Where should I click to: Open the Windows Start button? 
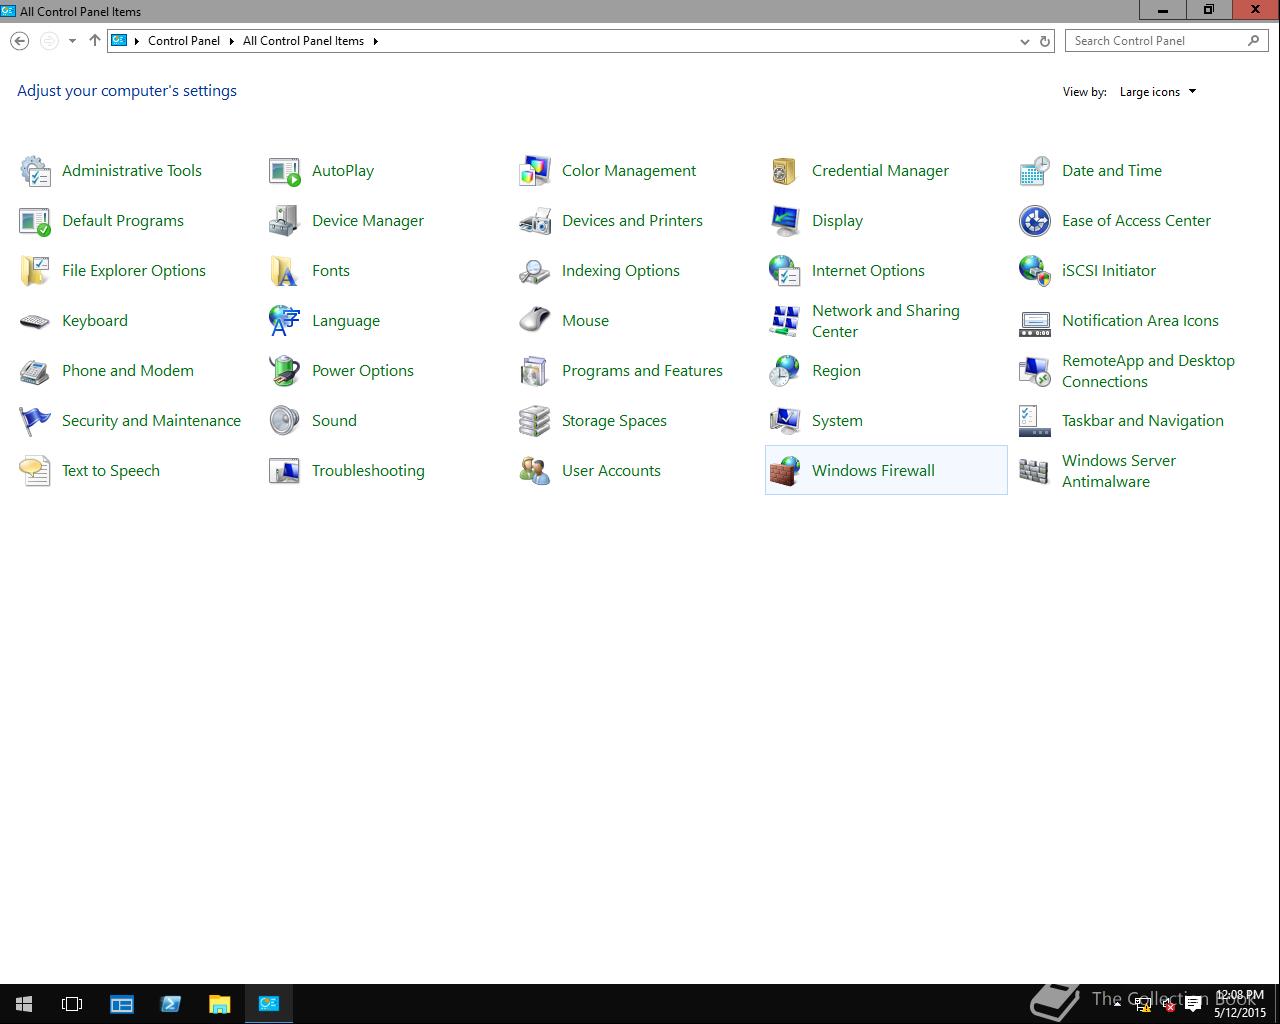click(24, 1004)
